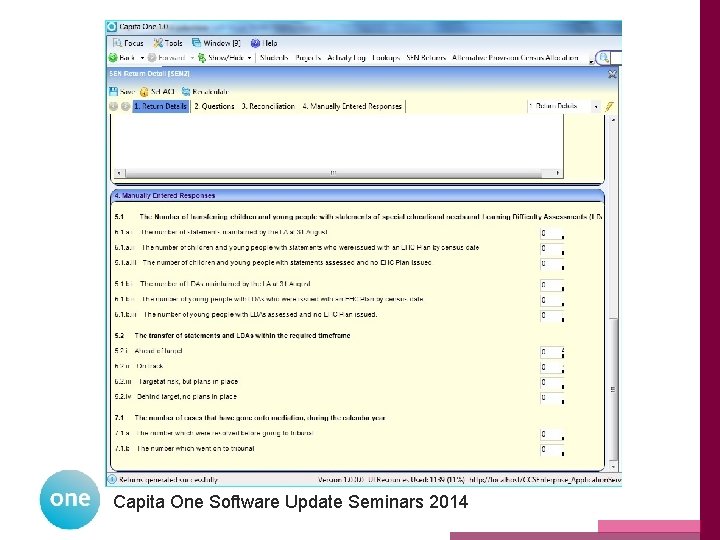Click the vertical scrollbar thumb on right
This screenshot has width=720, height=540.
[x=613, y=389]
